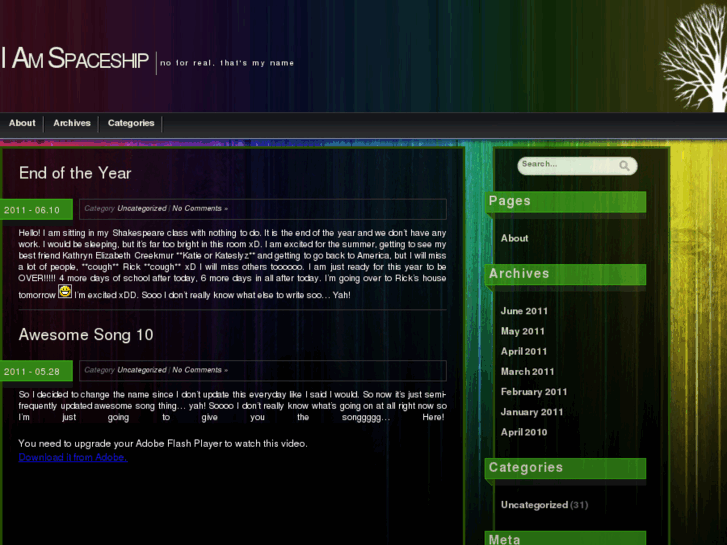
Task: Click the Categories sidebar heading
Action: tap(565, 468)
